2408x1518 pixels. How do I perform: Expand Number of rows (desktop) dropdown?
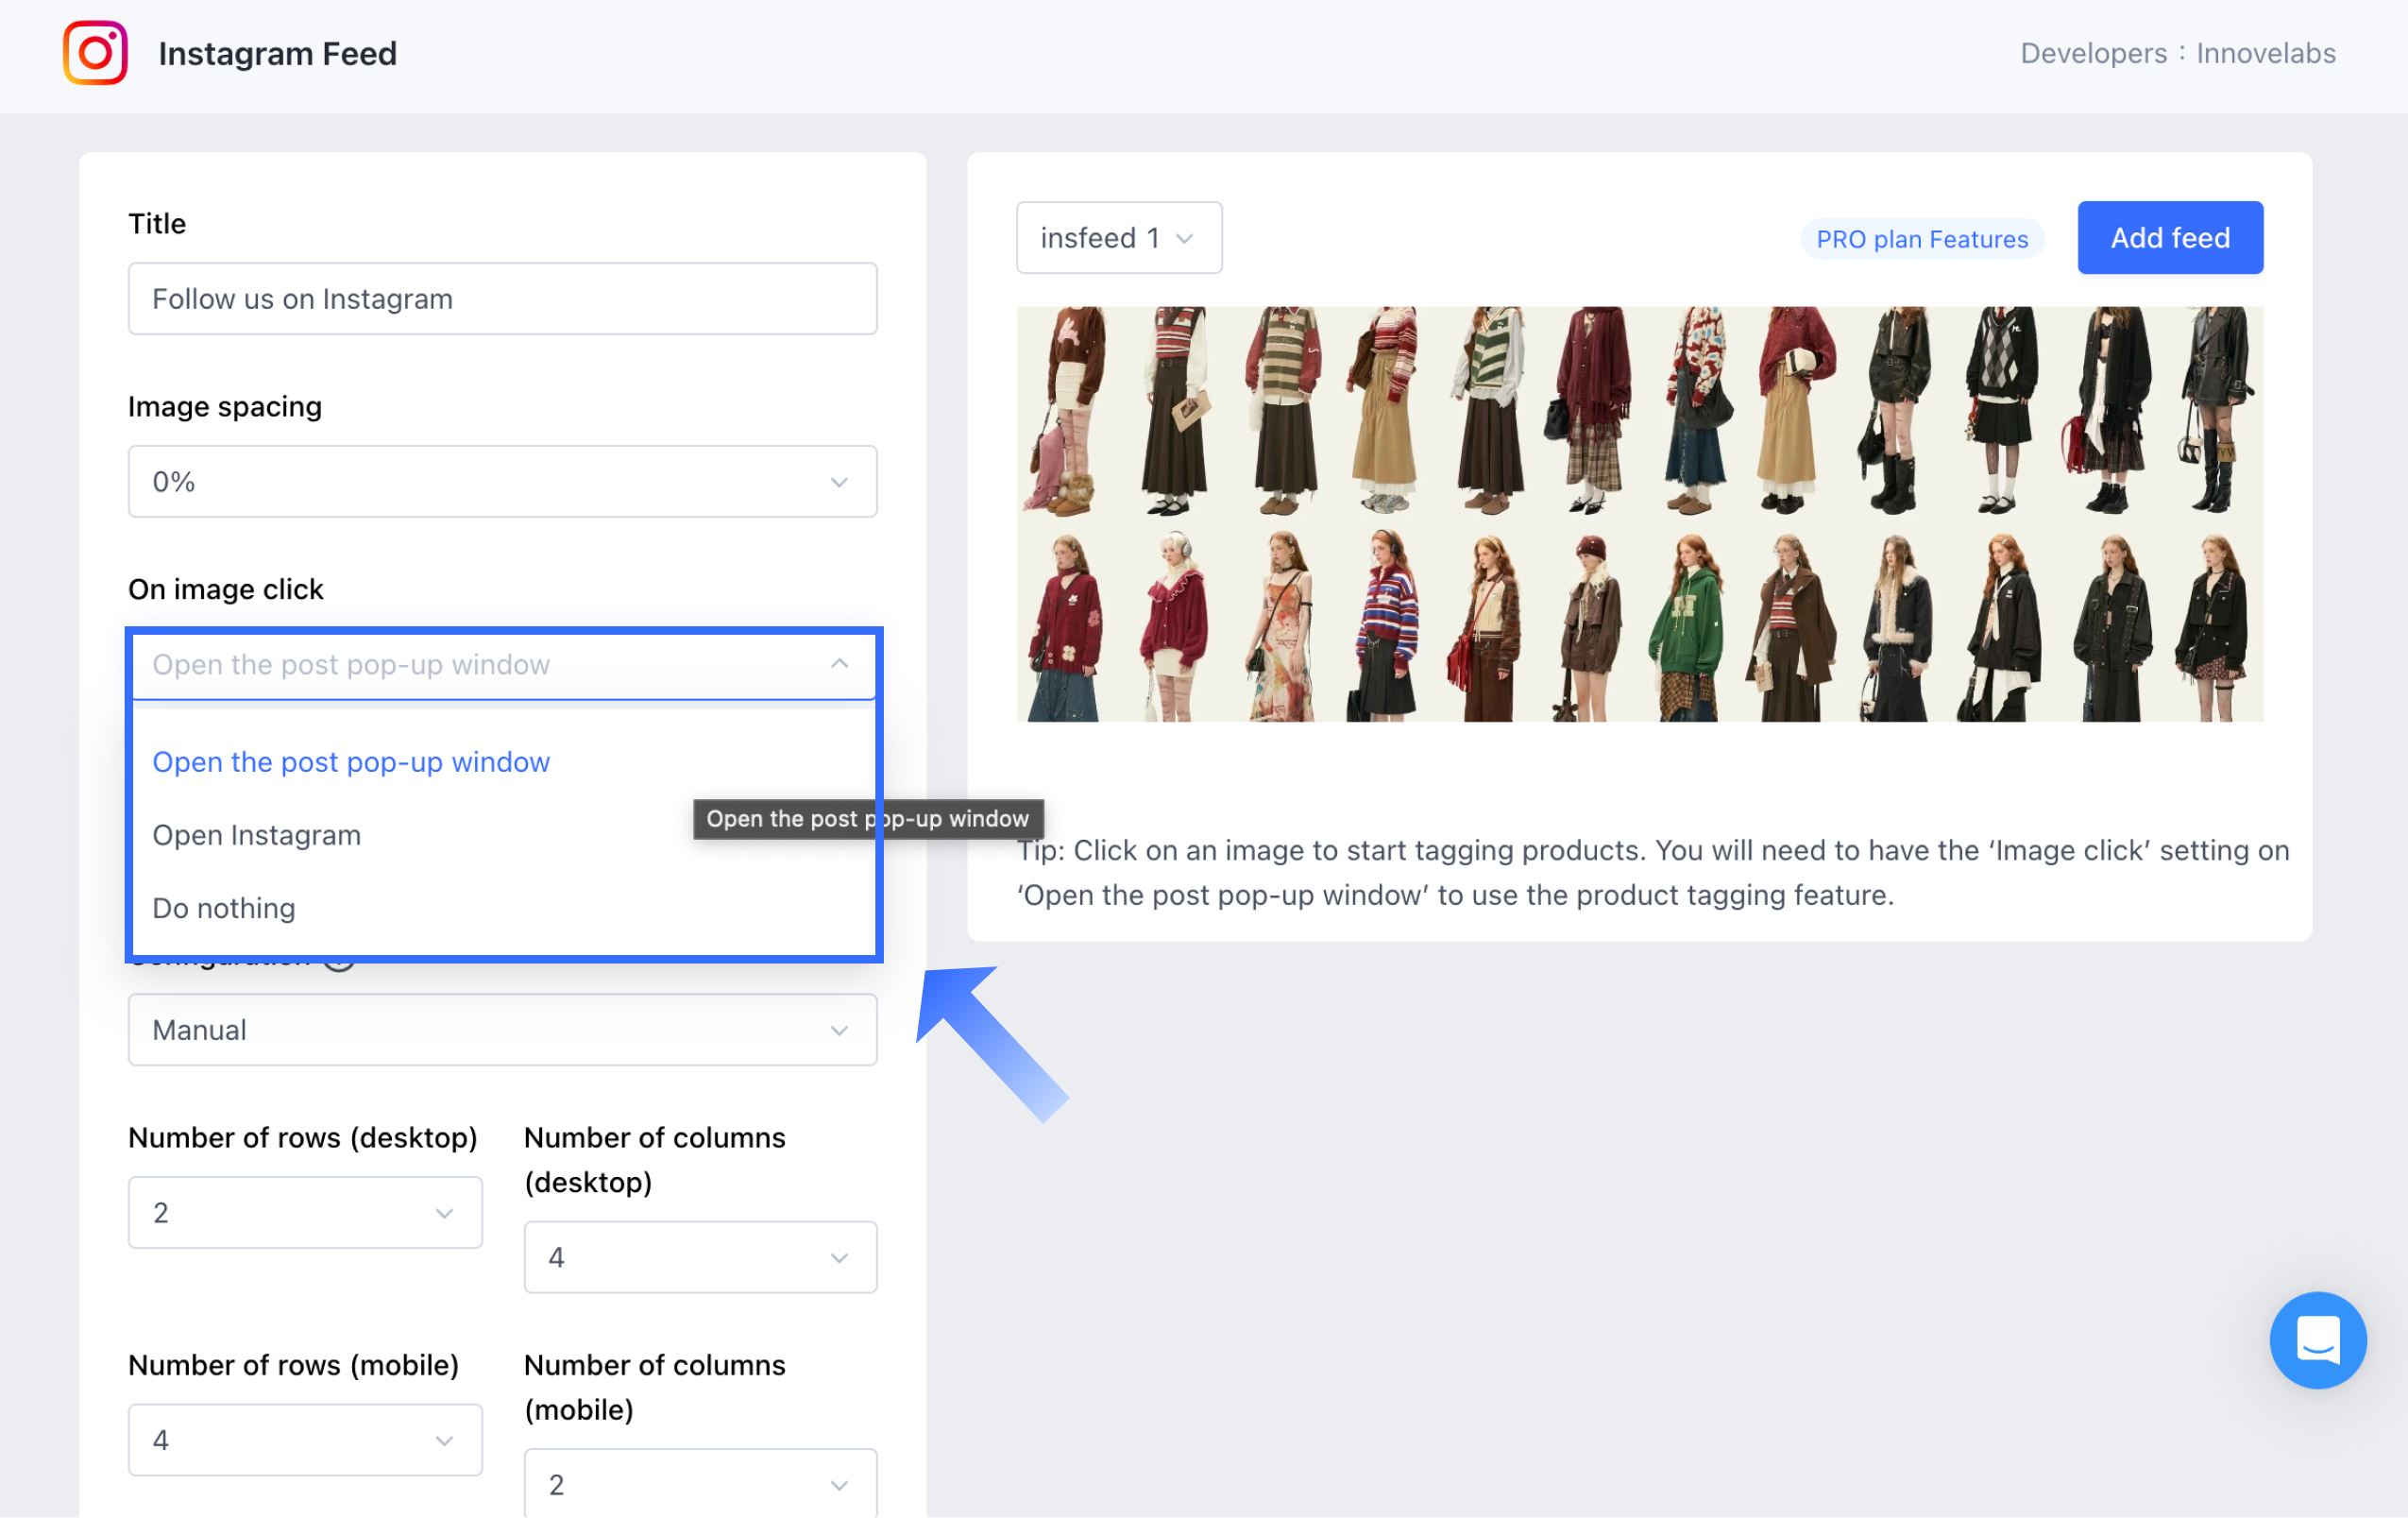(x=305, y=1213)
